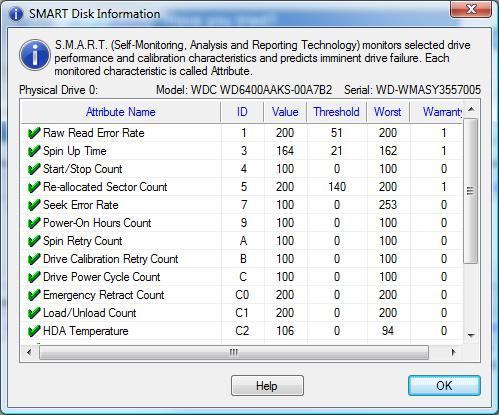Click Worst value 253 for Seek Error Rate

[x=388, y=205]
